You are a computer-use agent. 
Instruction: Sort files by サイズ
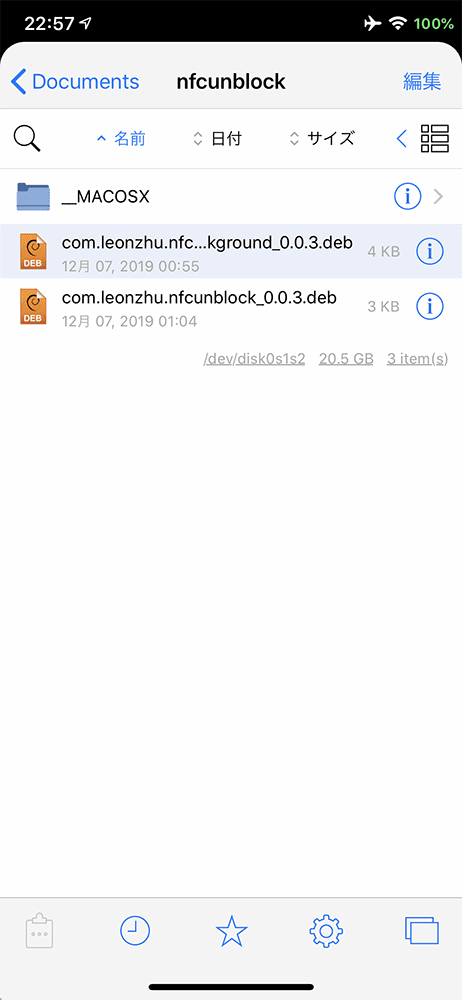click(322, 138)
